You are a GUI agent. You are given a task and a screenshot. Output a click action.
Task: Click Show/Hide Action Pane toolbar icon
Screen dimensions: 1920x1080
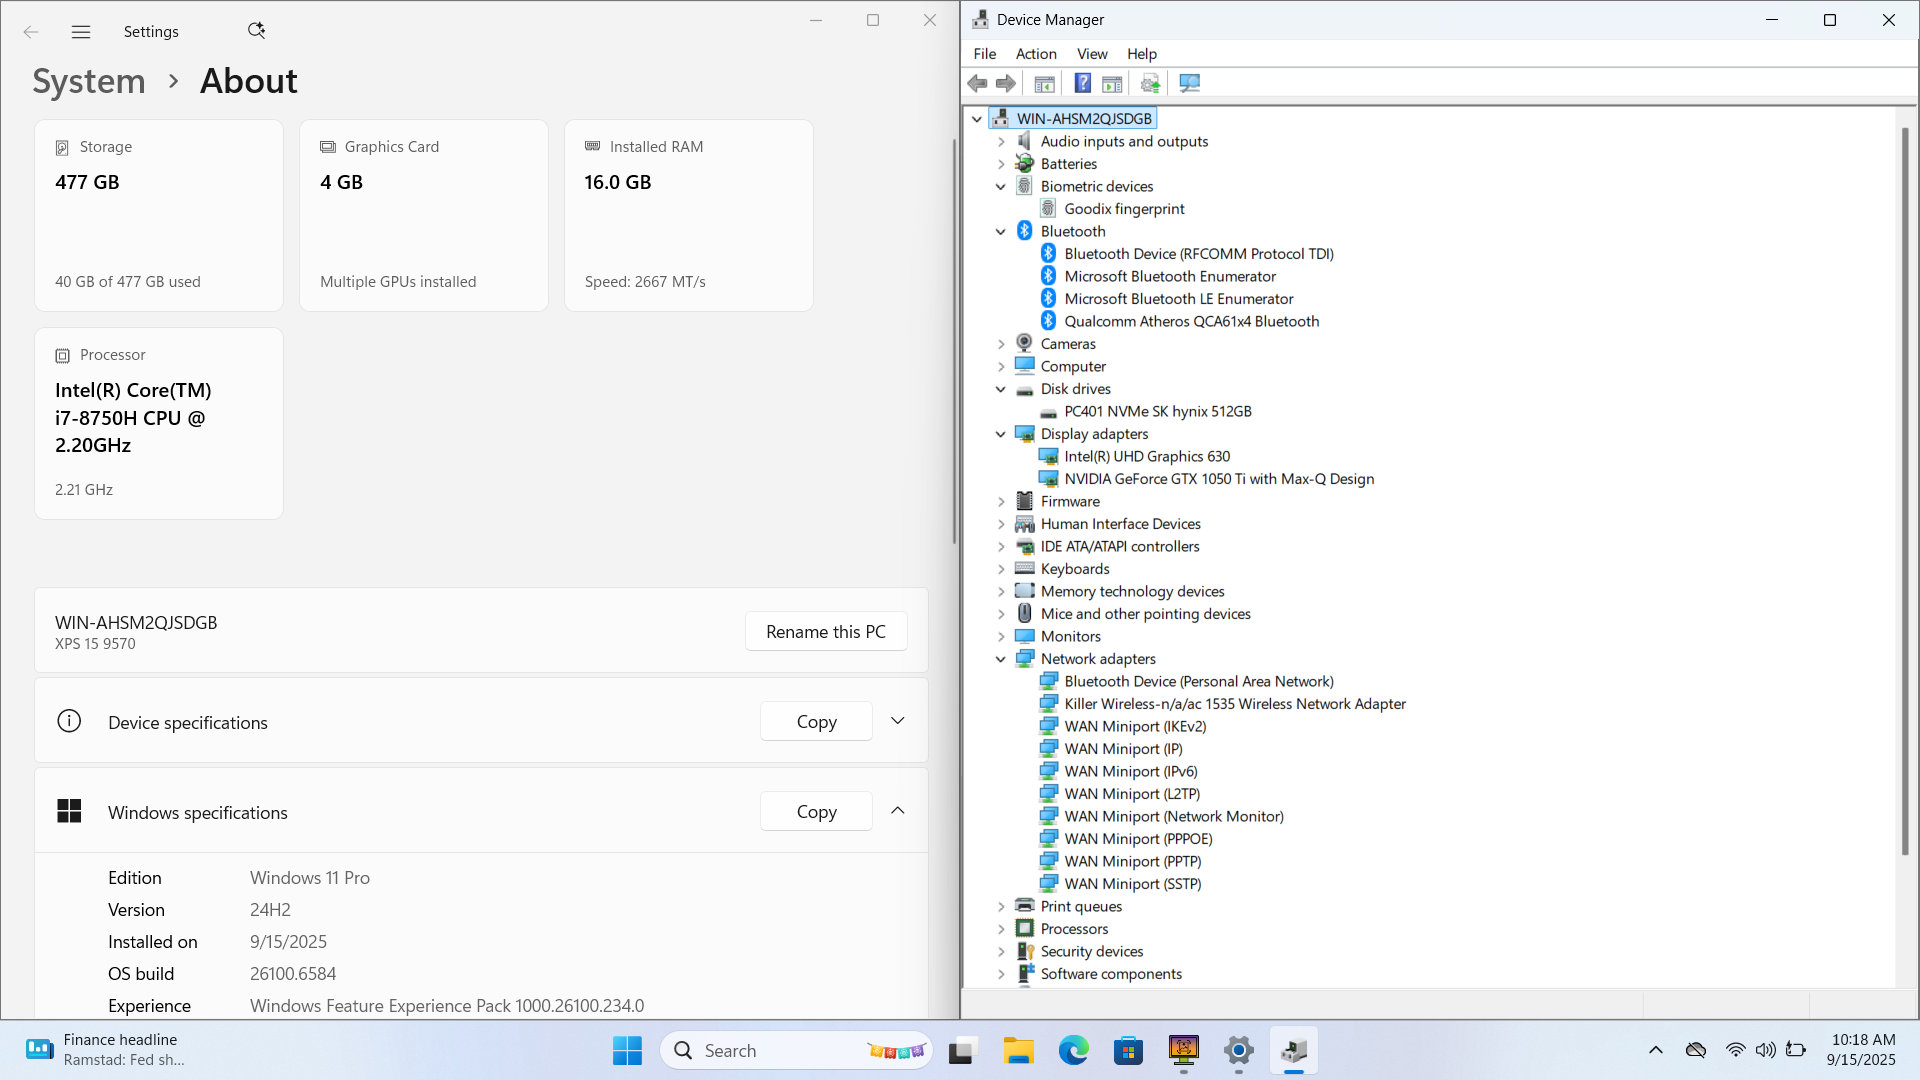1112,84
